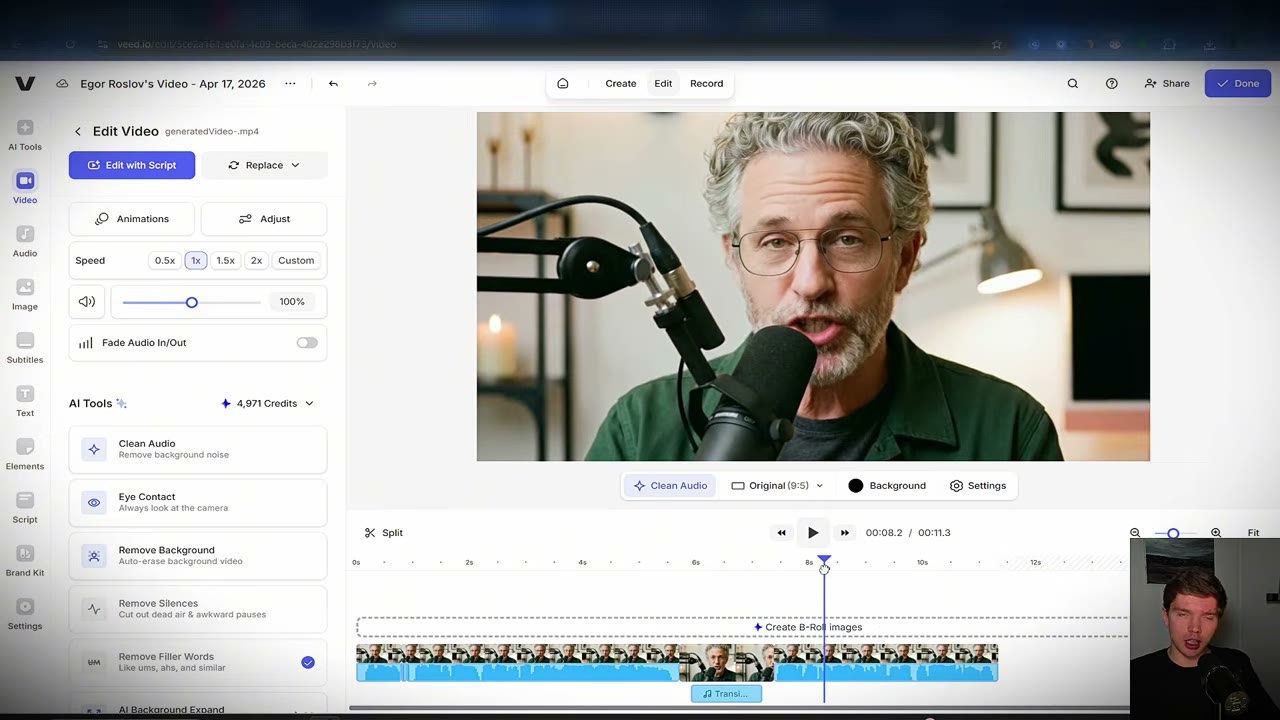Select Remove Silences AI tool
The image size is (1280, 720).
198,609
